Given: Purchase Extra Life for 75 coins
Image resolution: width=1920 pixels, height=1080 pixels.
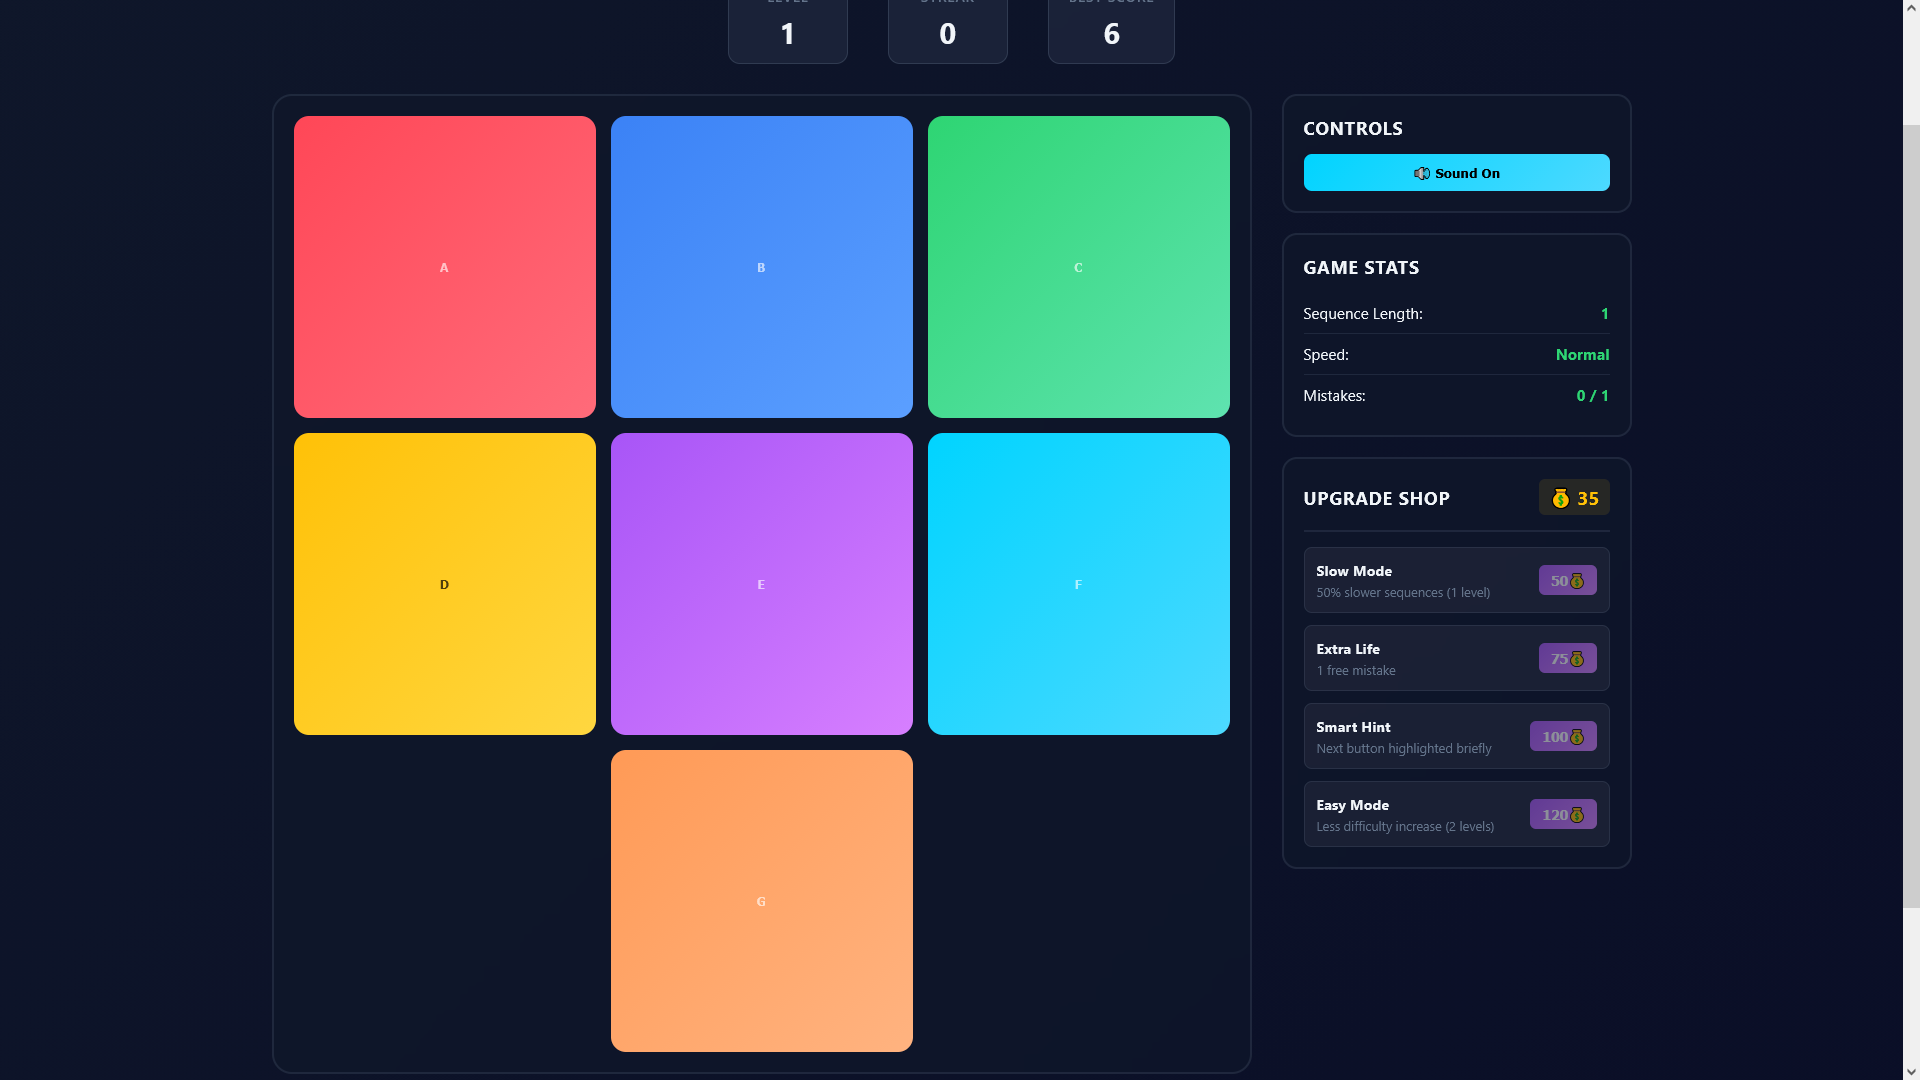Looking at the screenshot, I should pyautogui.click(x=1566, y=659).
